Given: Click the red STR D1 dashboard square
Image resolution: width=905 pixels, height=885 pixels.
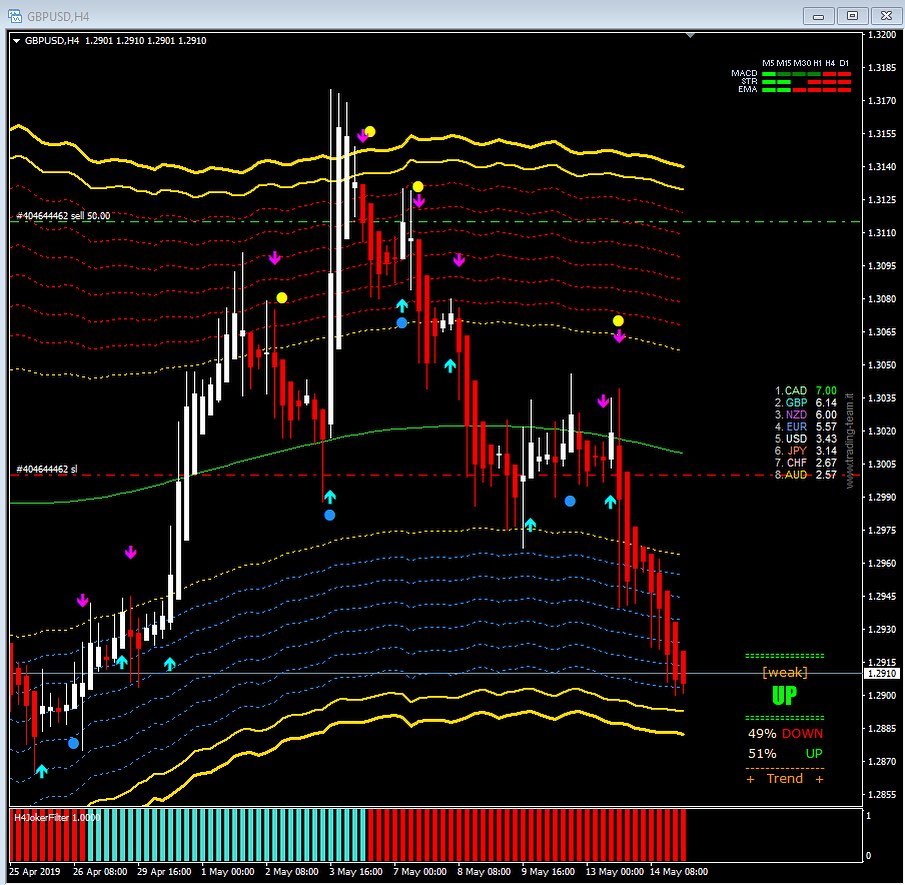Looking at the screenshot, I should tap(845, 81).
